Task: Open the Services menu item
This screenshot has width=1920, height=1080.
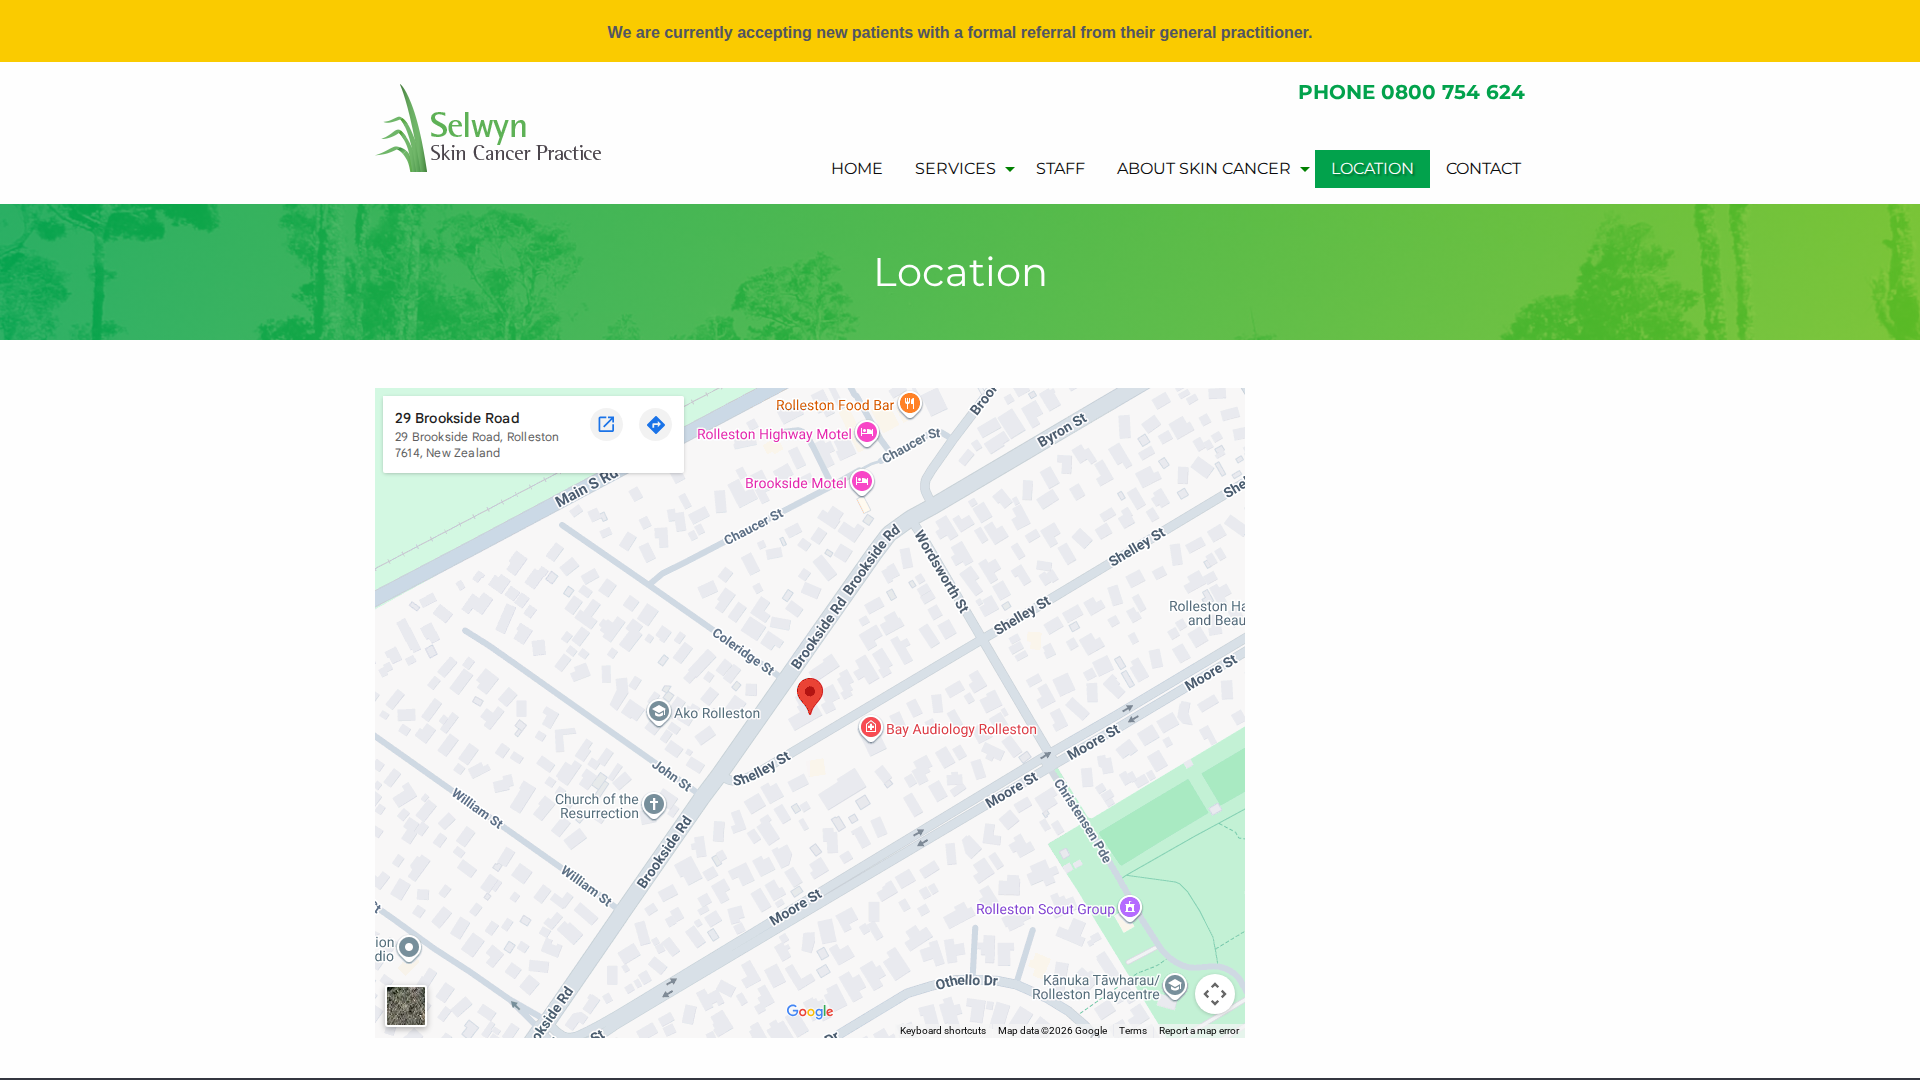Action: click(955, 169)
